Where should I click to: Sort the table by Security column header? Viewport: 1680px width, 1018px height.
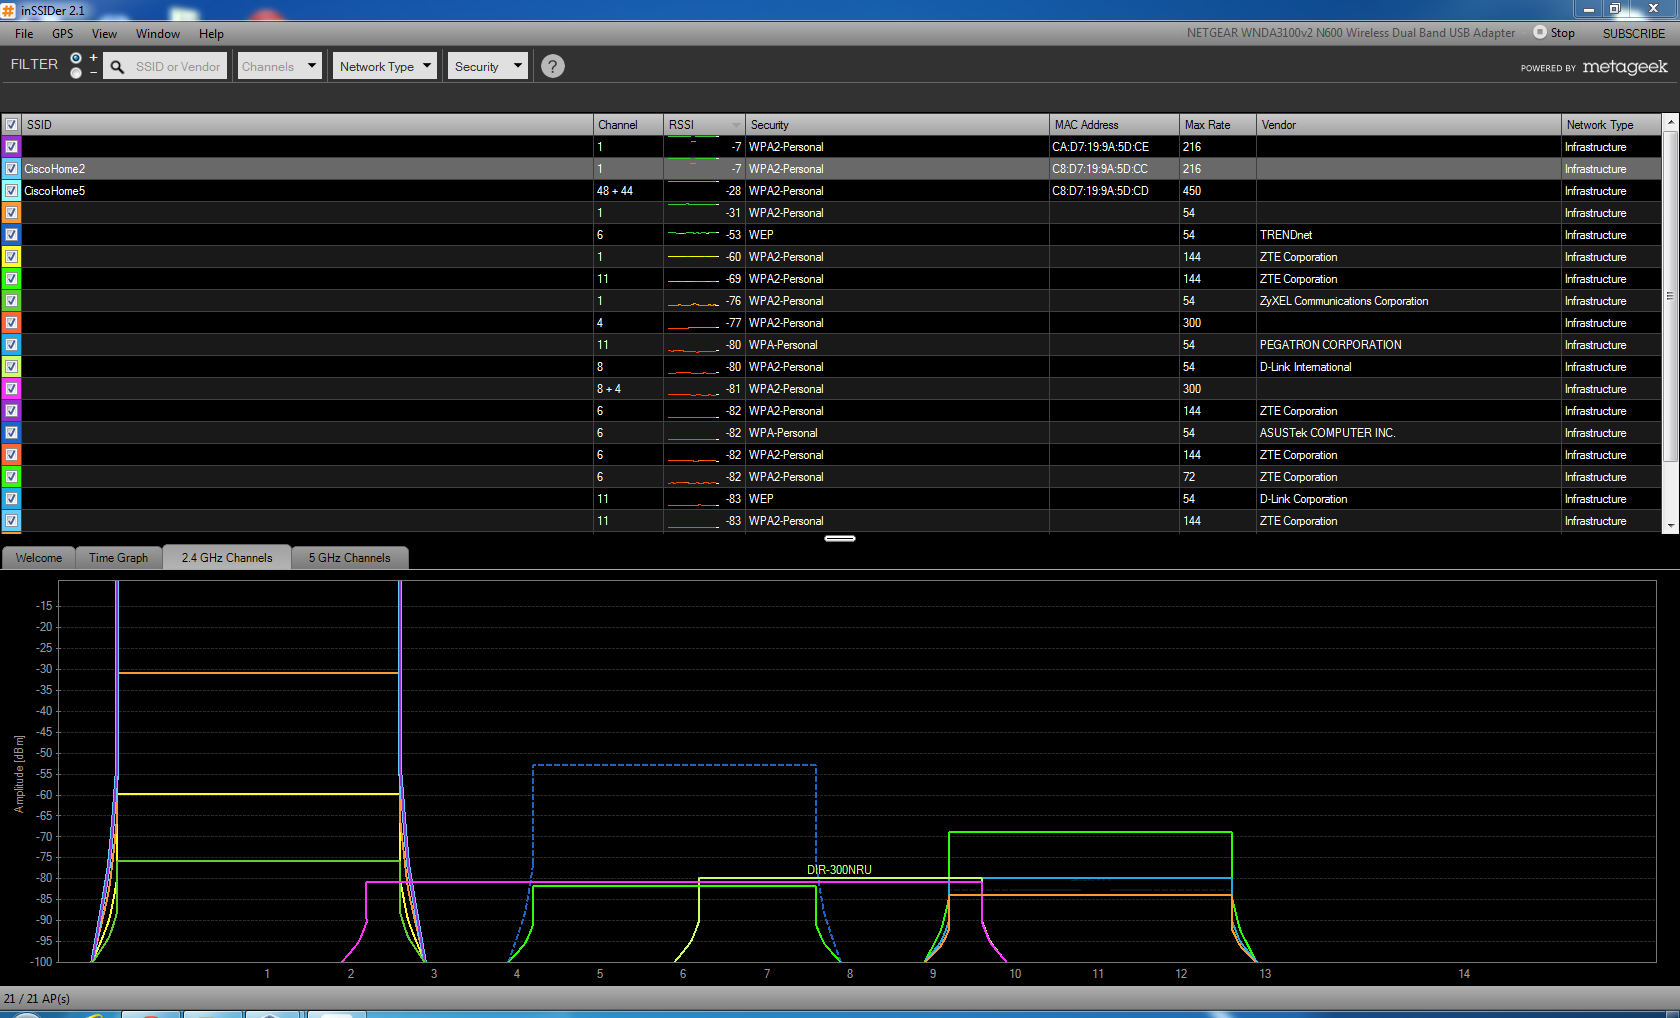pos(898,125)
